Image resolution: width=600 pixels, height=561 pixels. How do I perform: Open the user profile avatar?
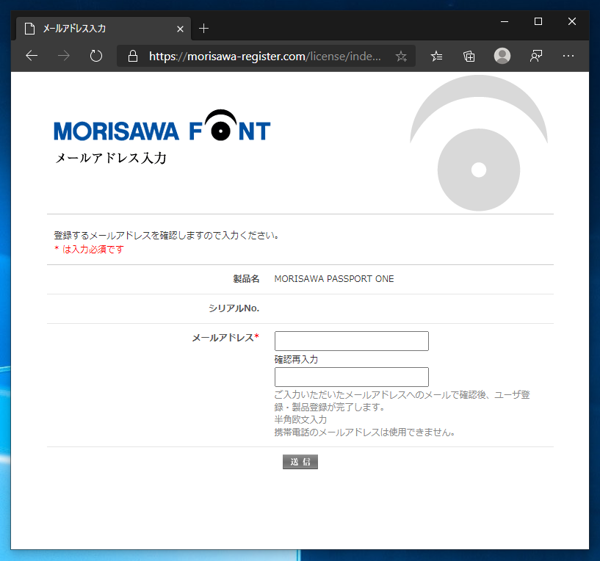[502, 56]
